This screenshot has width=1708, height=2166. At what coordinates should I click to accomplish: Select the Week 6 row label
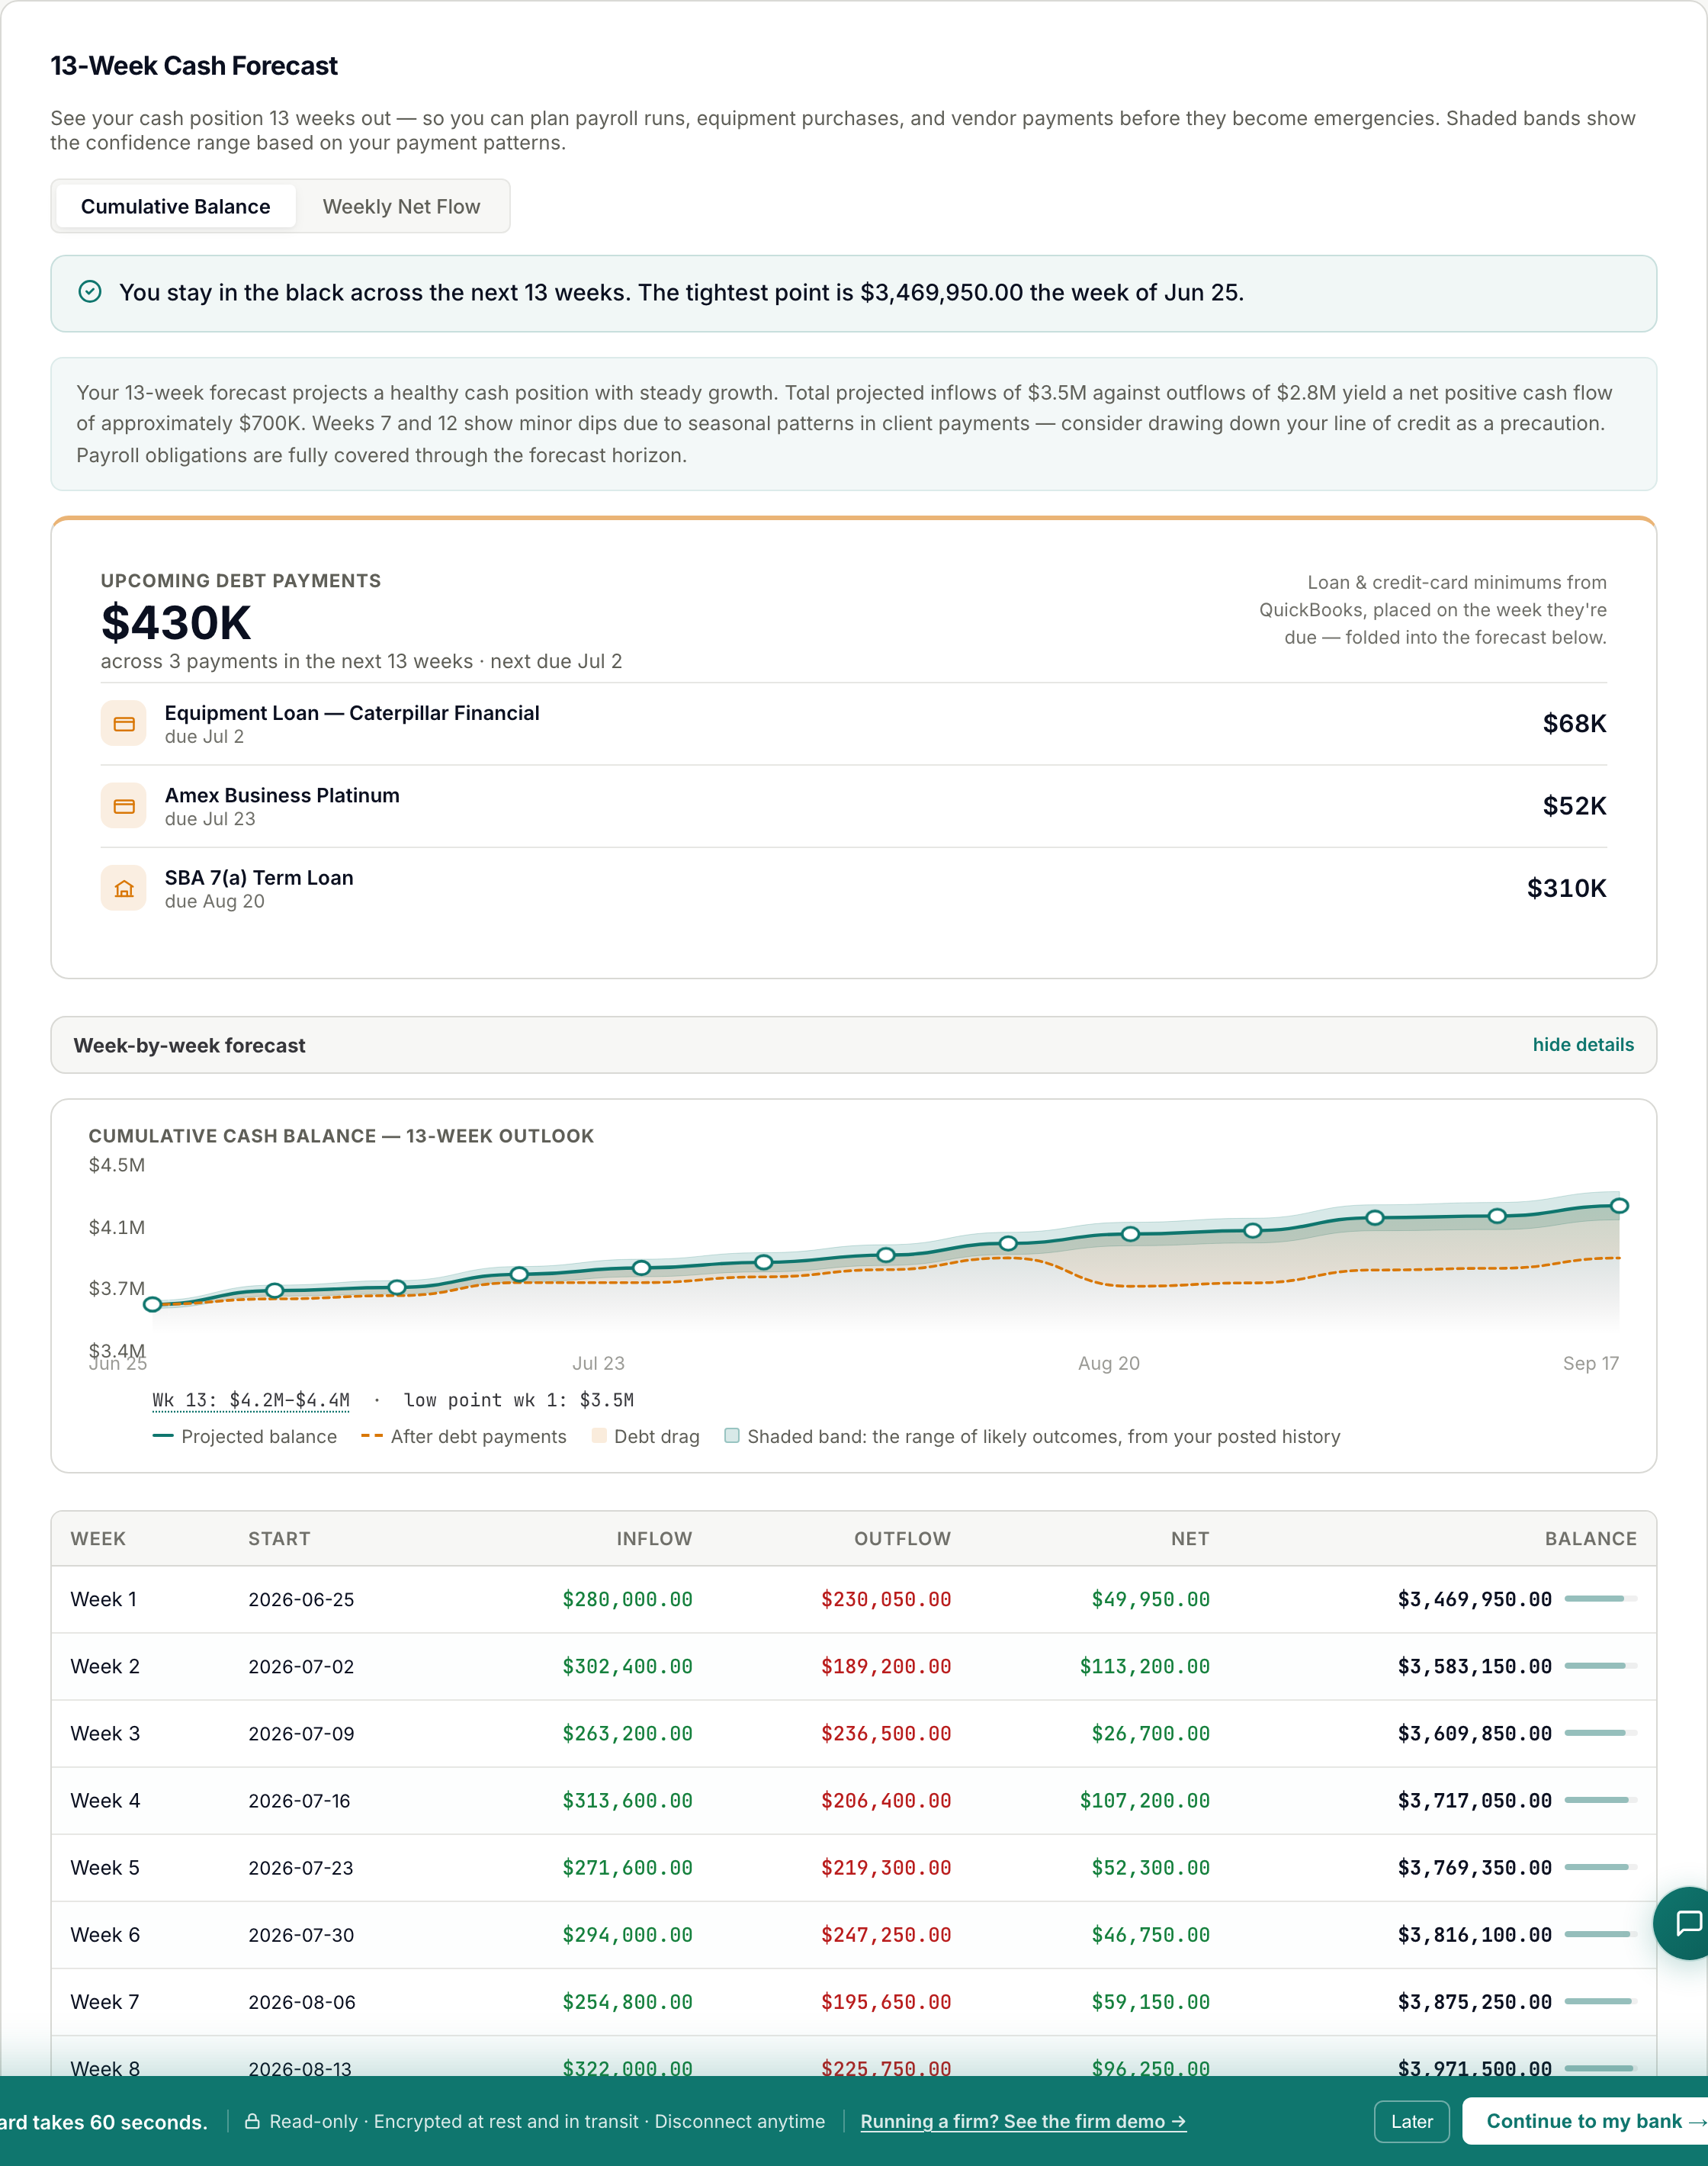click(x=105, y=1934)
